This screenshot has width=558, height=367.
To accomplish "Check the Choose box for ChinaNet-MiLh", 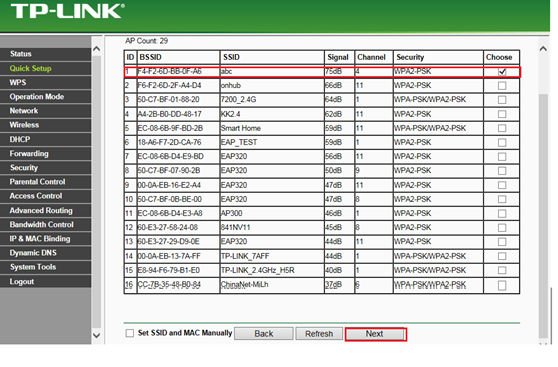I will click(x=502, y=285).
